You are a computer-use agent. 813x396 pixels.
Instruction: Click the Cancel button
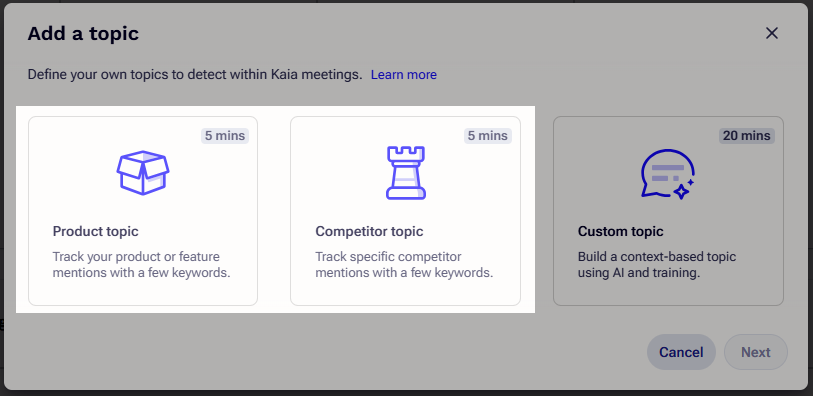[681, 352]
